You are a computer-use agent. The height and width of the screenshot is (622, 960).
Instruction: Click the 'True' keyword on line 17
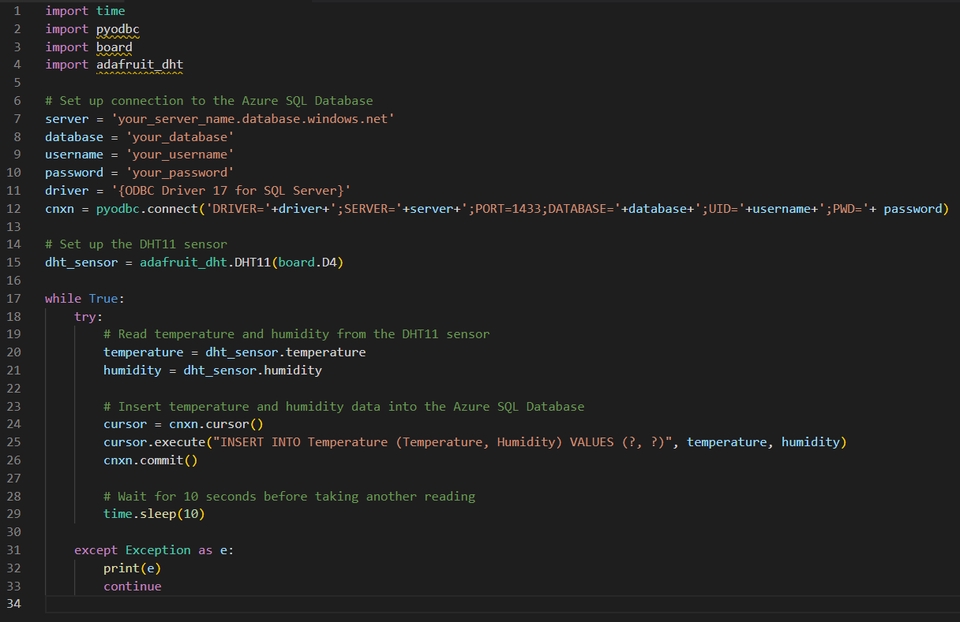103,298
